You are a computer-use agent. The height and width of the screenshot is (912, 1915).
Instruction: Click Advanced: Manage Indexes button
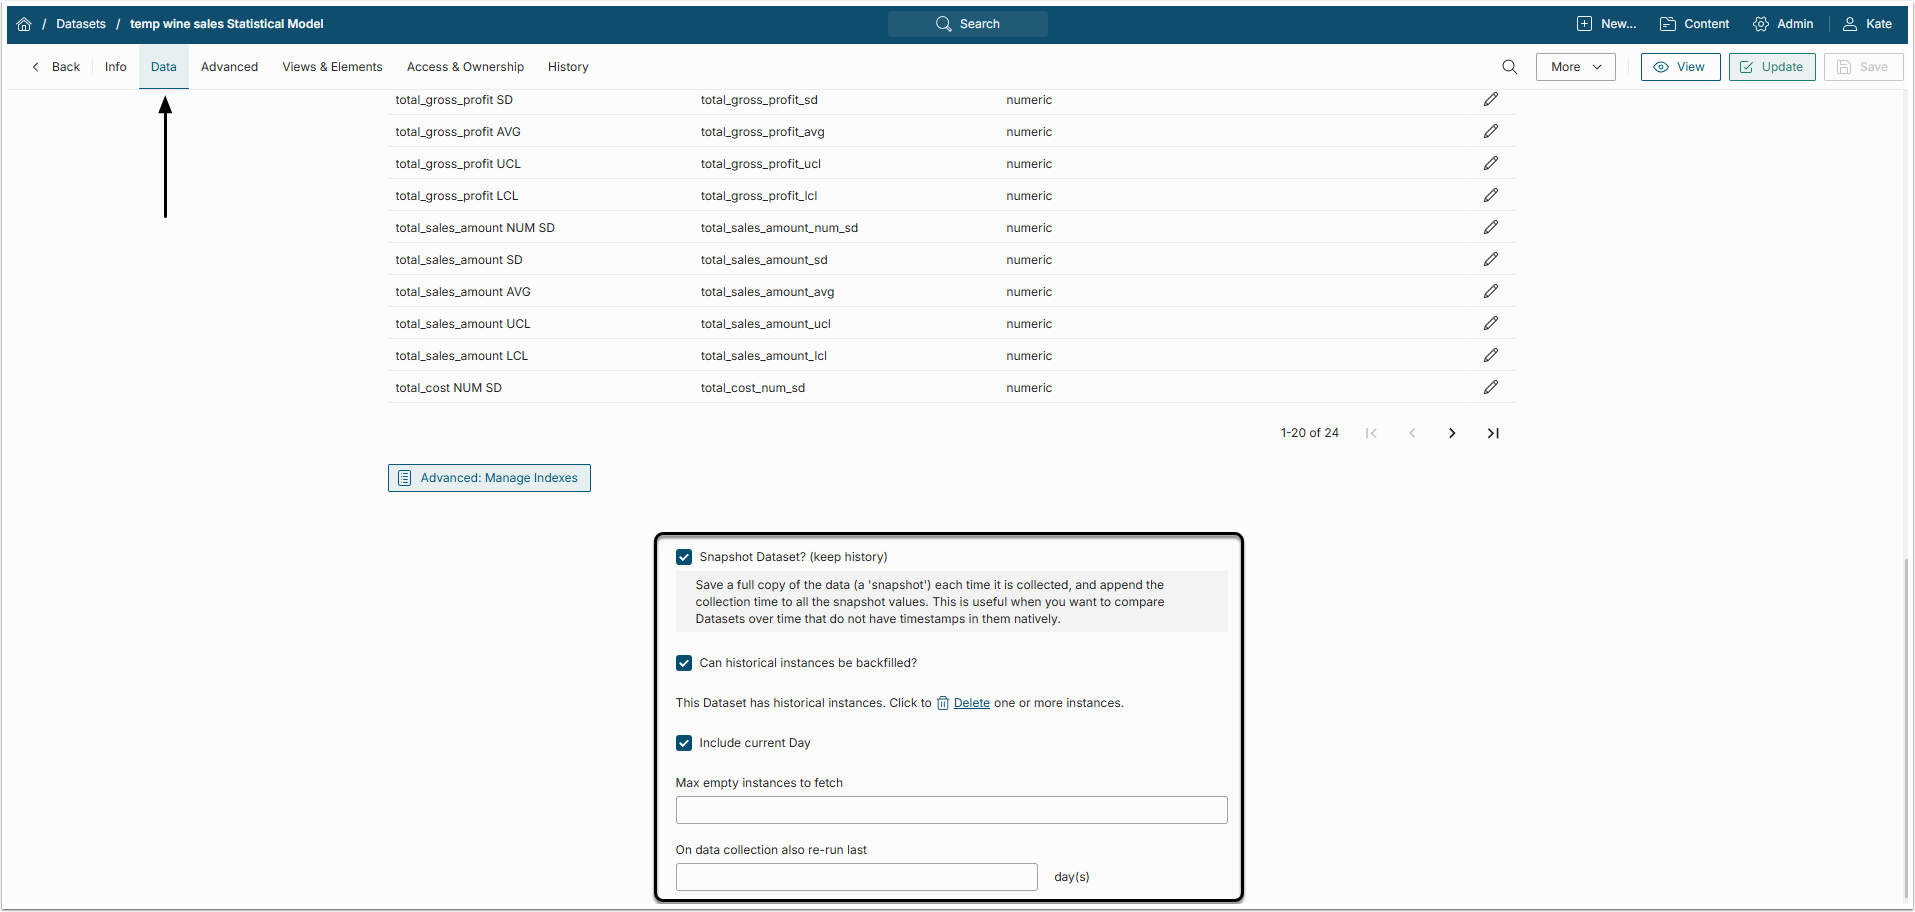[489, 478]
